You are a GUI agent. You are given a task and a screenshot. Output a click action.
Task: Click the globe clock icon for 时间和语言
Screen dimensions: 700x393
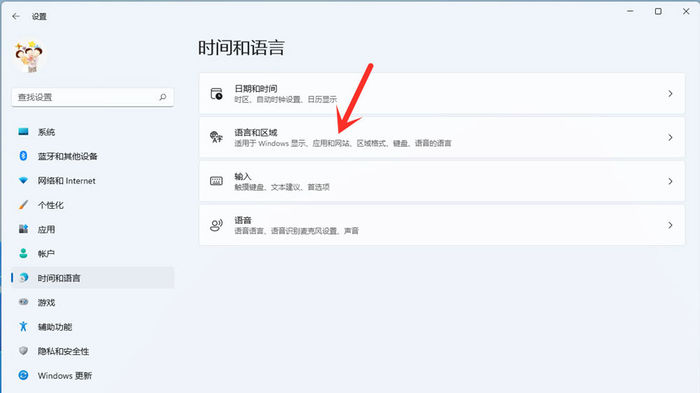(23, 278)
